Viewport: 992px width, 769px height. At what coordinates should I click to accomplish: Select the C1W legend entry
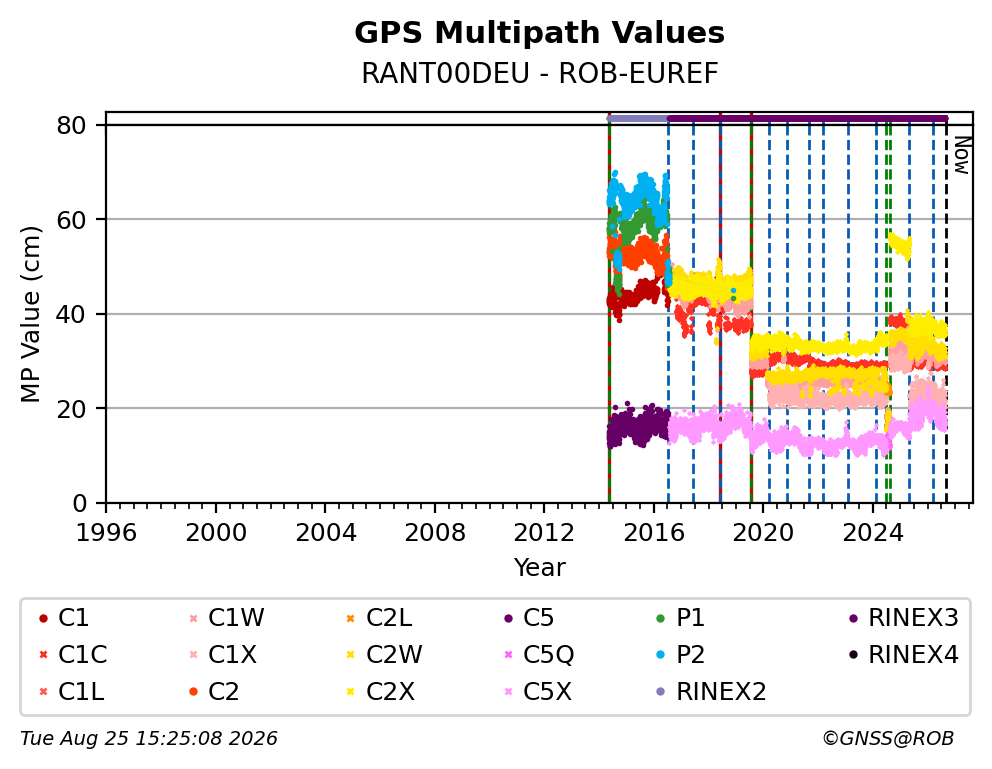pos(226,618)
